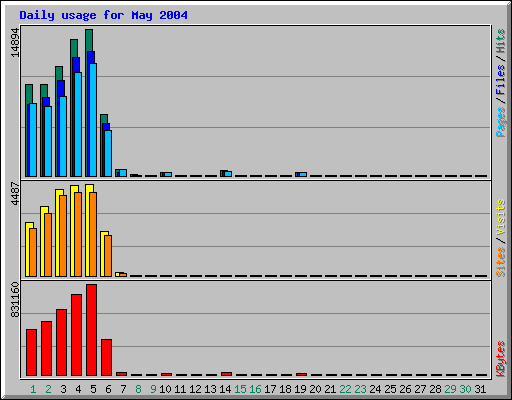Click the day 1 KBytes red bar
Screen dimensions: 512x400
point(31,352)
